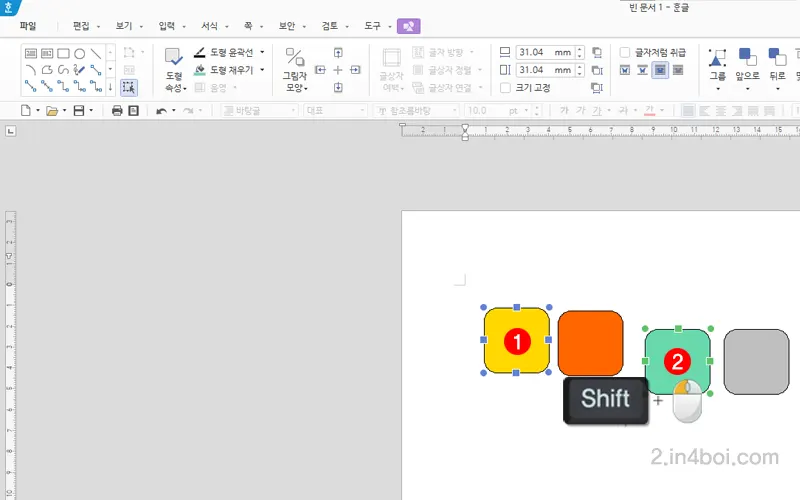Image resolution: width=800 pixels, height=500 pixels.
Task: Adjust the width field spinner arrows
Action: click(580, 52)
